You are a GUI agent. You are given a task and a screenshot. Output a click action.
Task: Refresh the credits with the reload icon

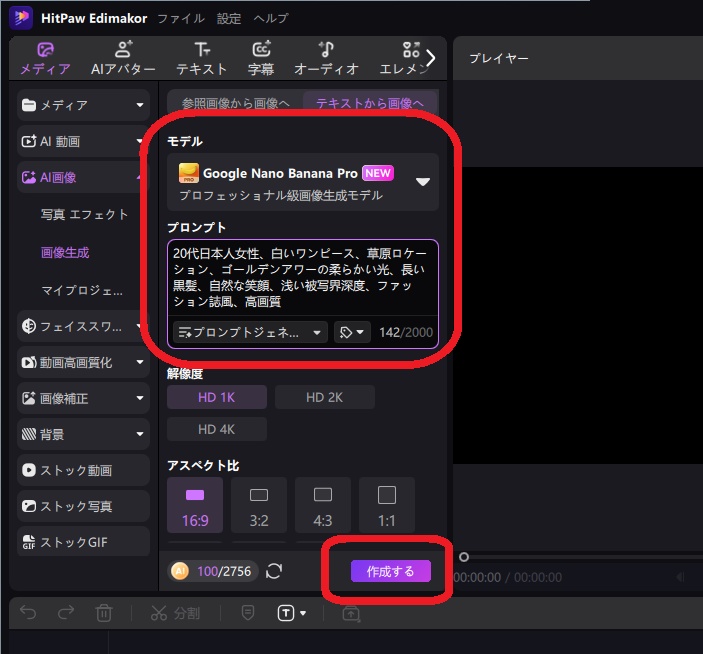click(x=274, y=571)
